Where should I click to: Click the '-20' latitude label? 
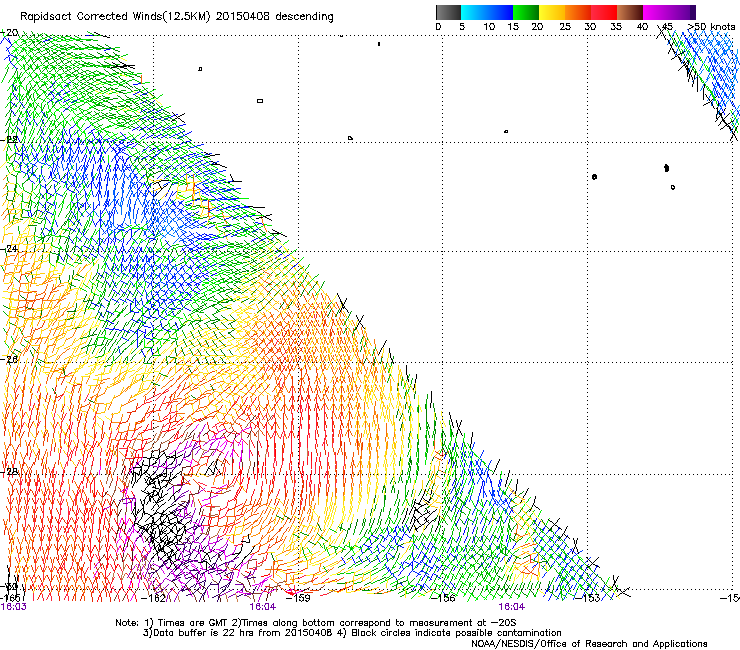click(9, 33)
